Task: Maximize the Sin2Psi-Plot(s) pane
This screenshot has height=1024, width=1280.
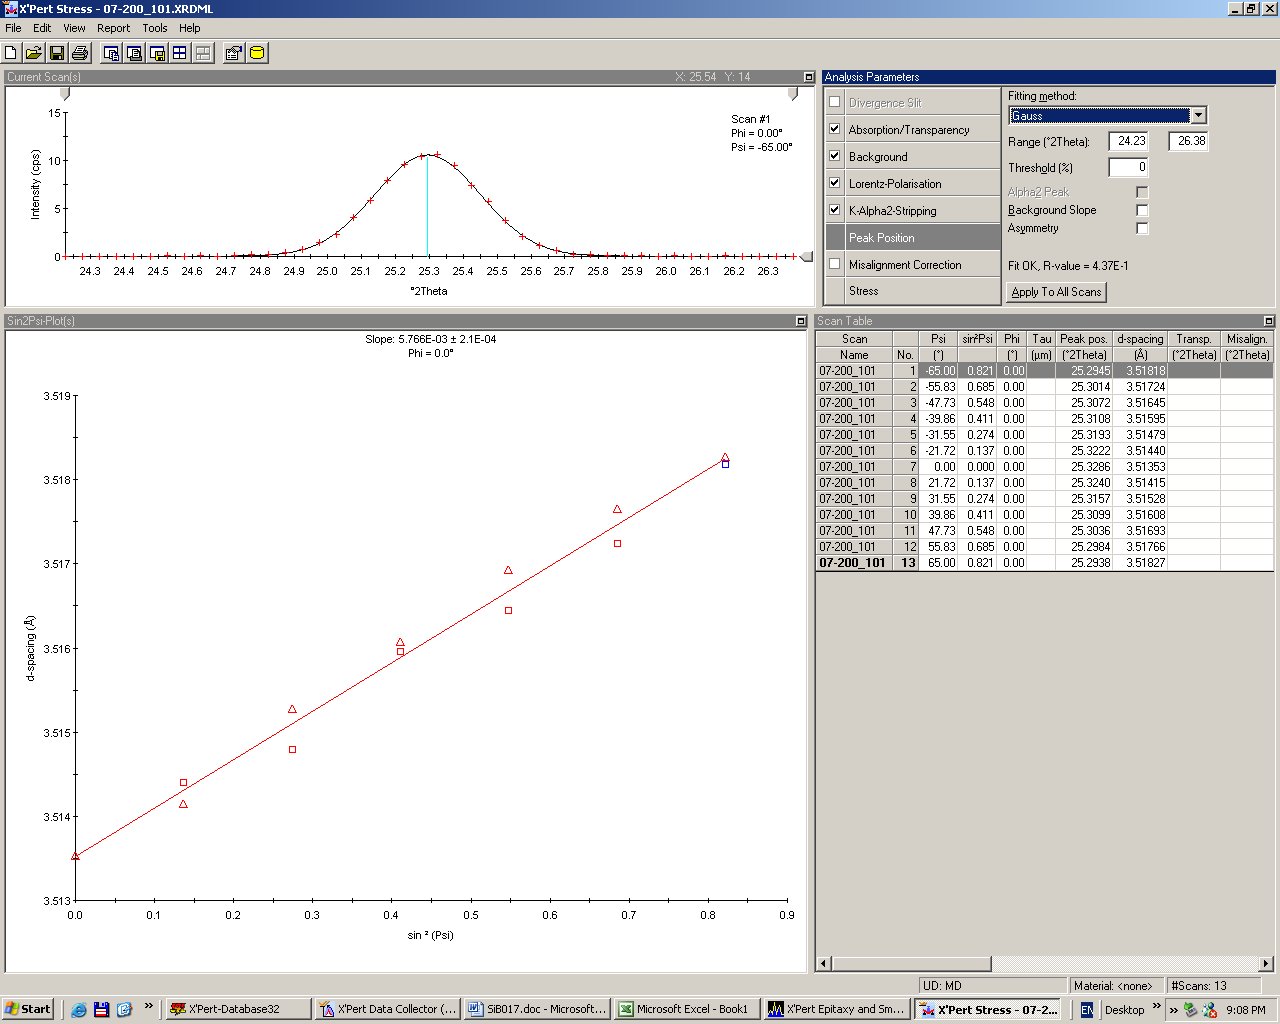Action: 801,321
